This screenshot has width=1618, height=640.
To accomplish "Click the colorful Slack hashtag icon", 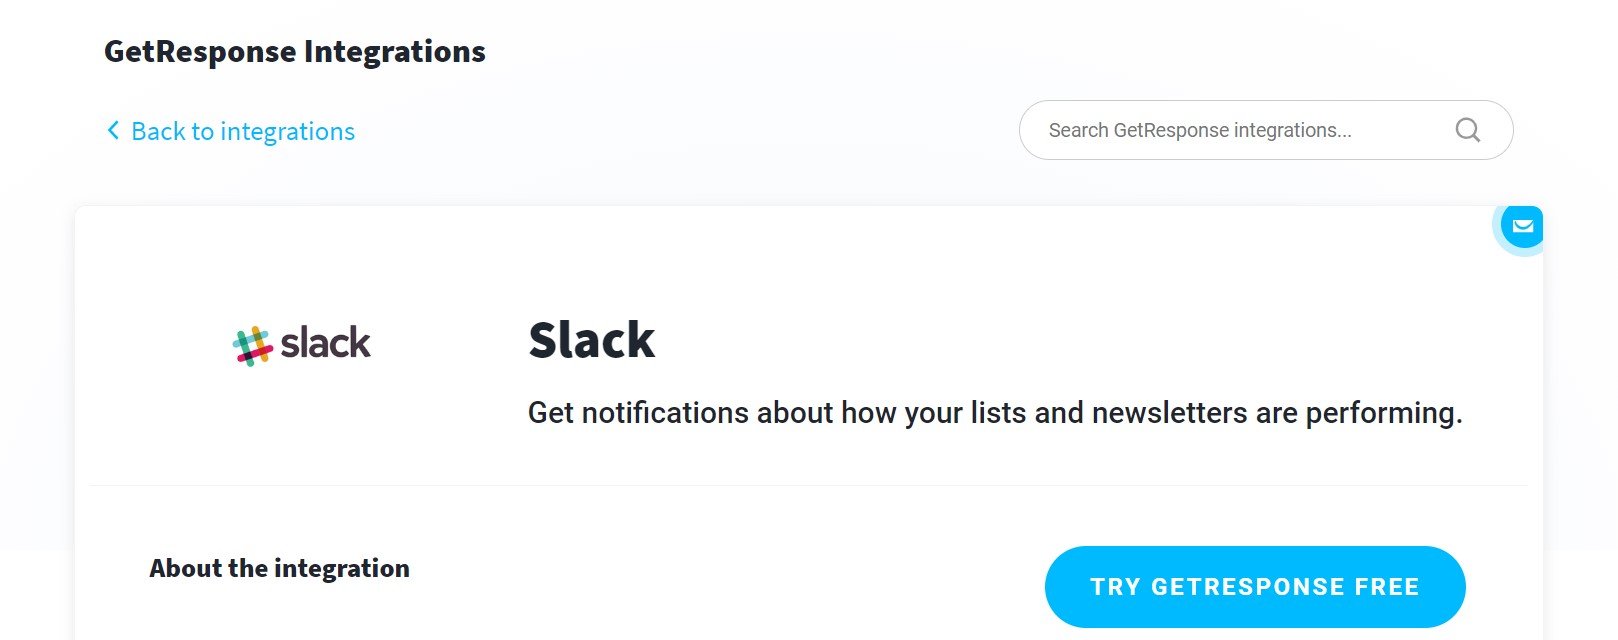I will [253, 346].
